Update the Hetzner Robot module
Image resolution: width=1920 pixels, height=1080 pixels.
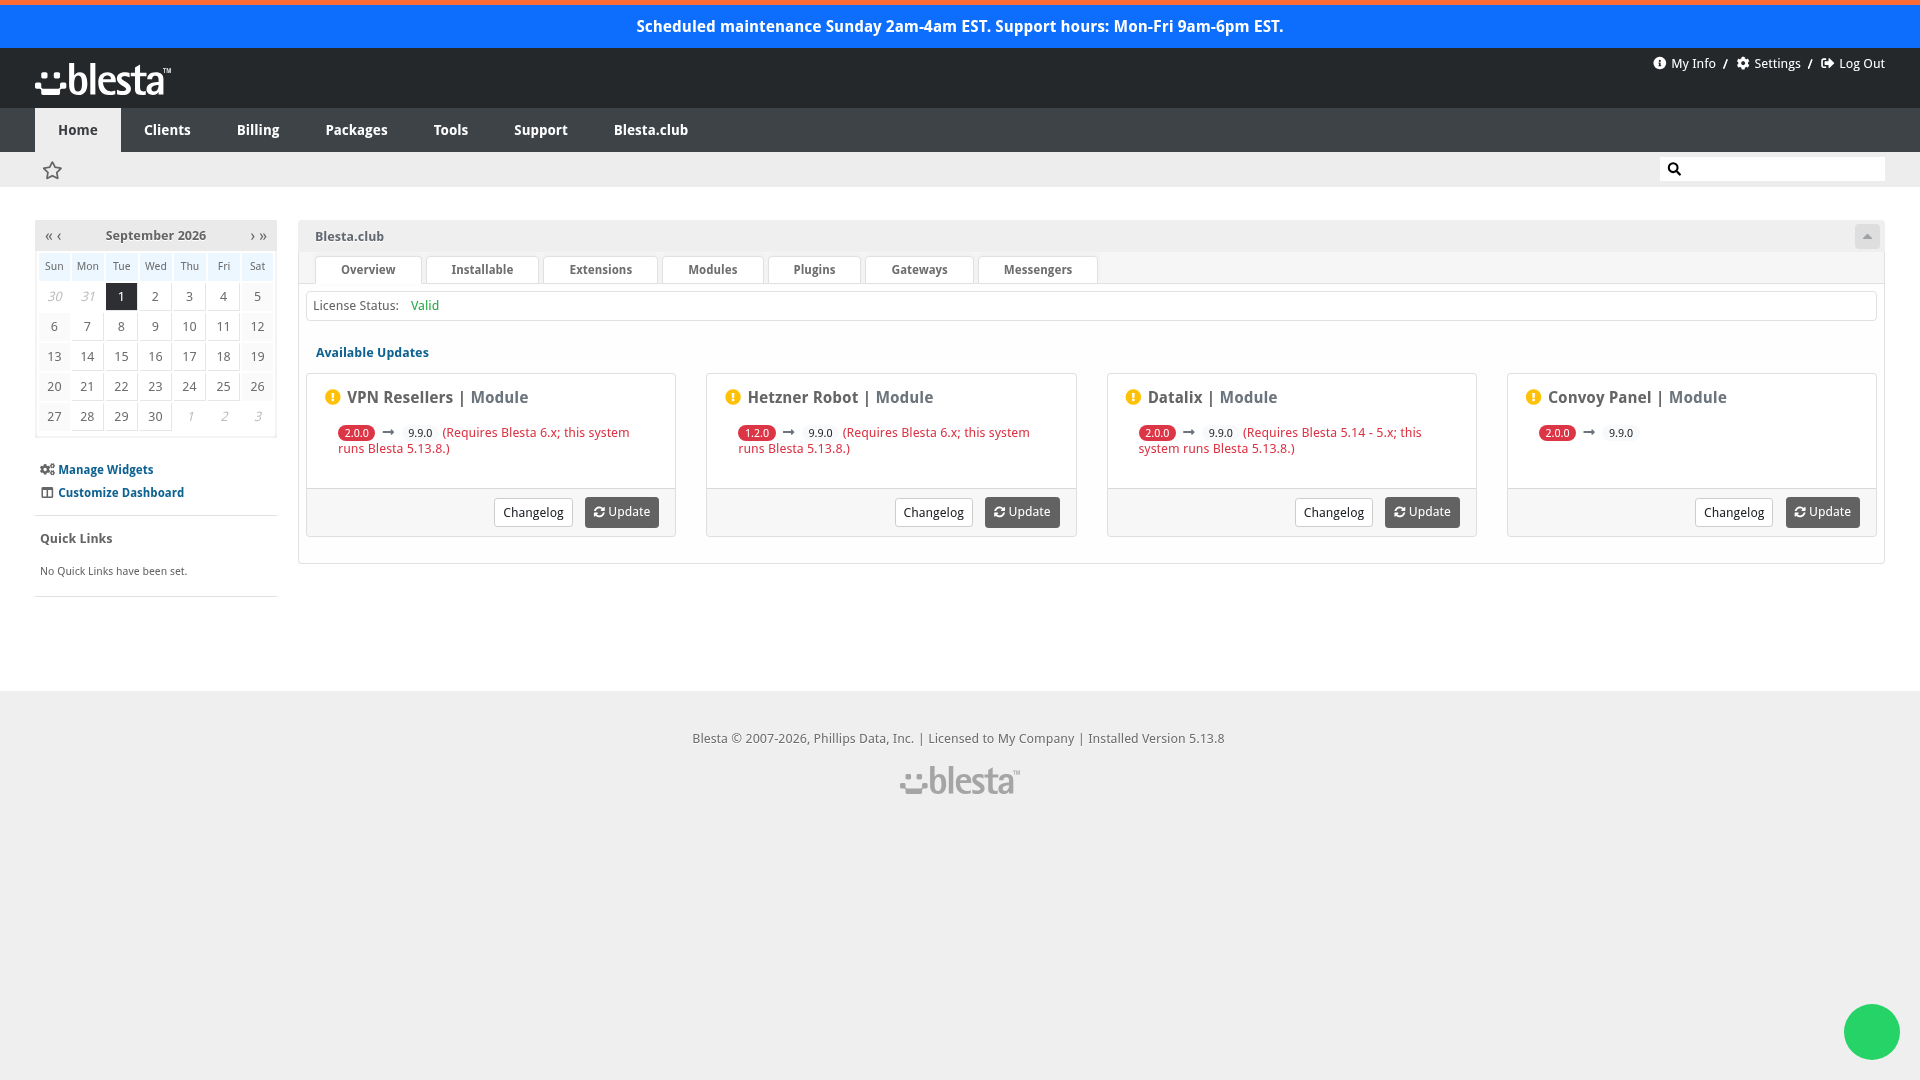tap(1022, 513)
